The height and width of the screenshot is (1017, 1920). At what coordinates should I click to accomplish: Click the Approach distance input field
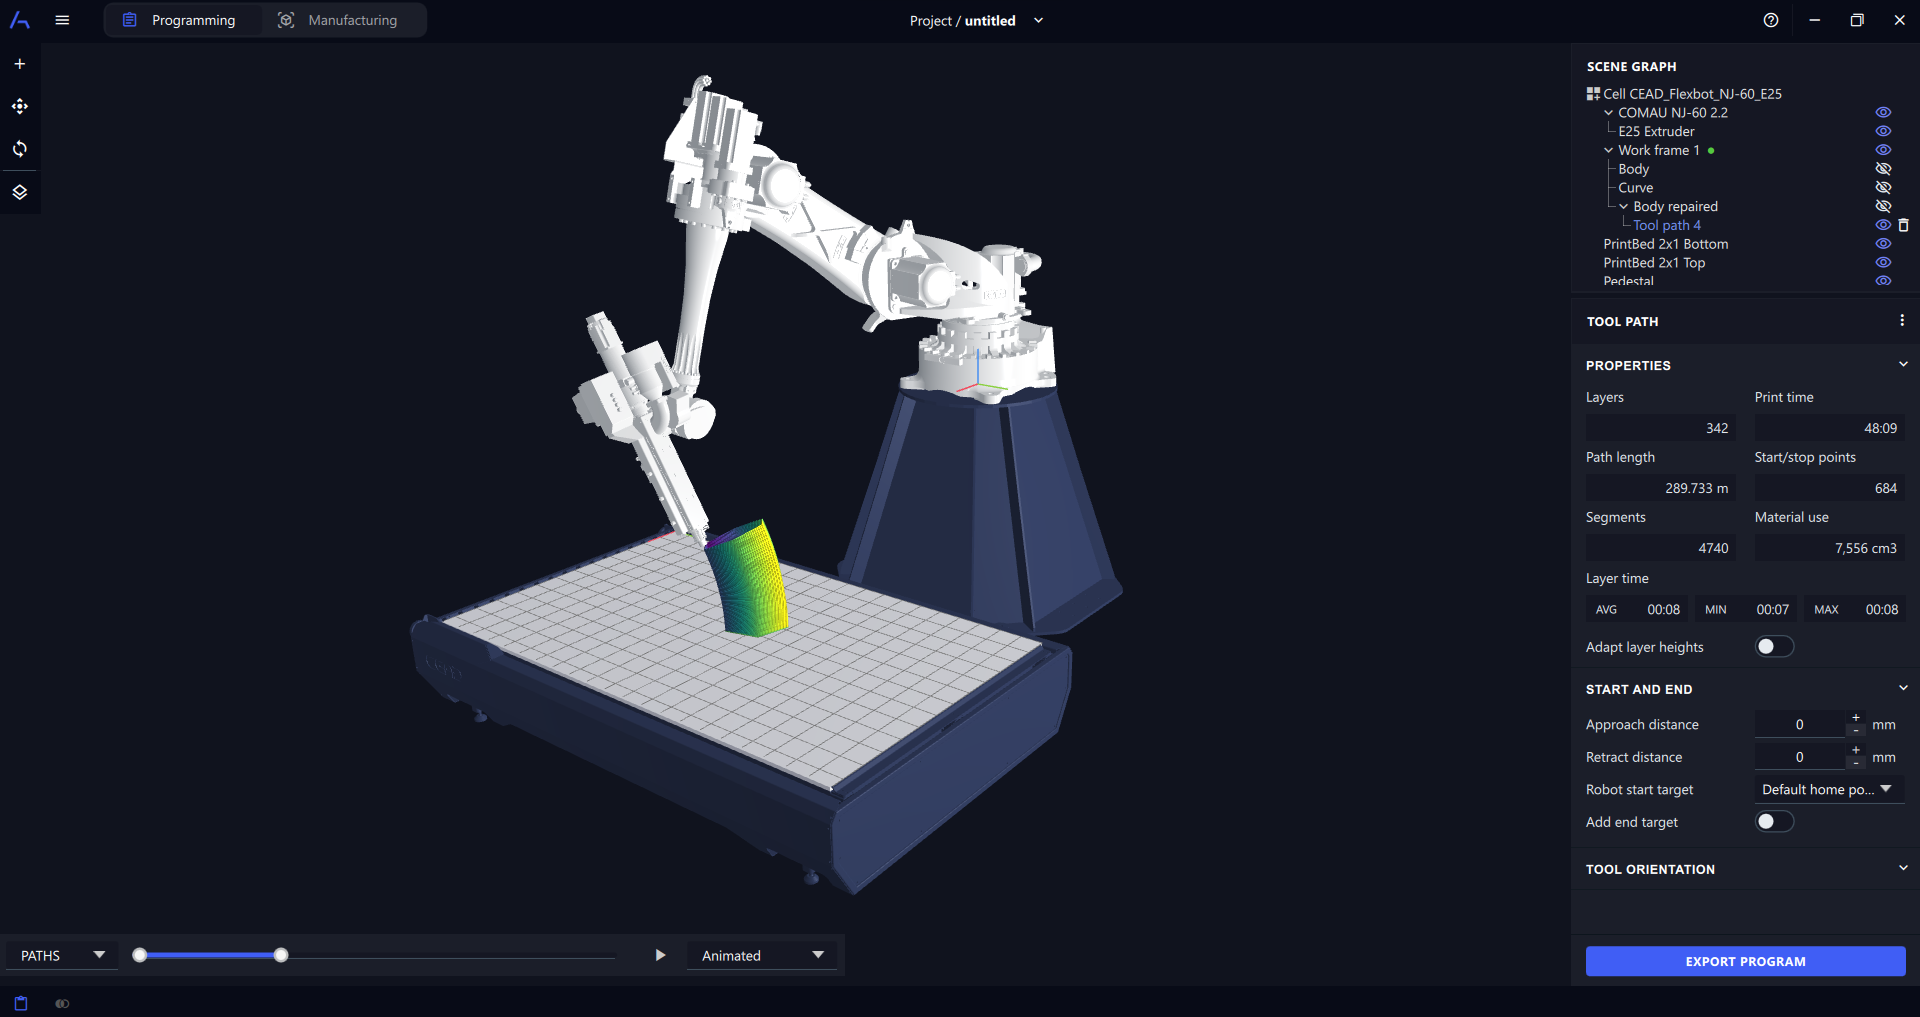[1800, 724]
